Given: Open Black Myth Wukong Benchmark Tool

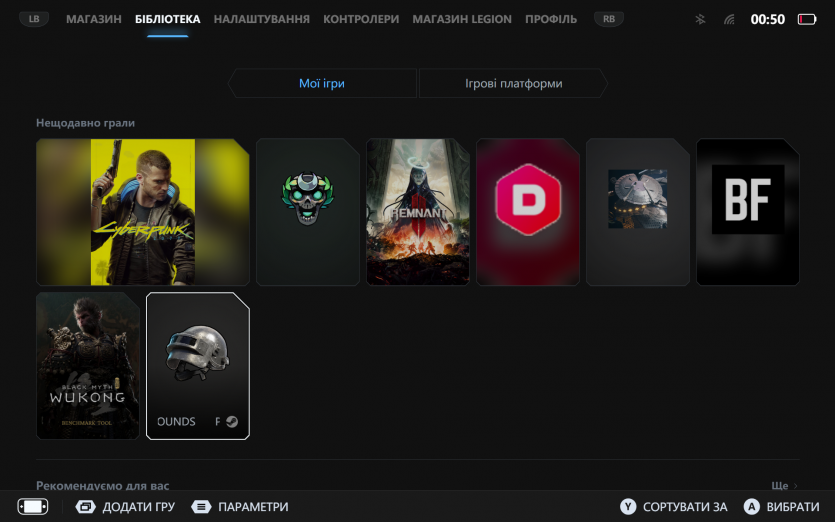Looking at the screenshot, I should (88, 365).
